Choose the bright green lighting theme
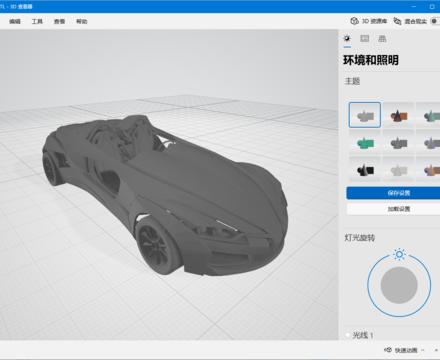The height and width of the screenshot is (360, 440). (x=365, y=144)
